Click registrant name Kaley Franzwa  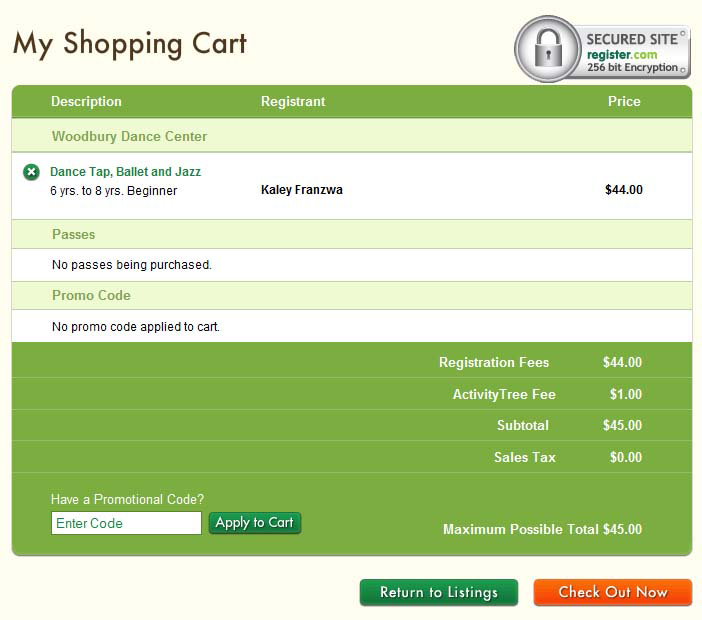coord(301,190)
